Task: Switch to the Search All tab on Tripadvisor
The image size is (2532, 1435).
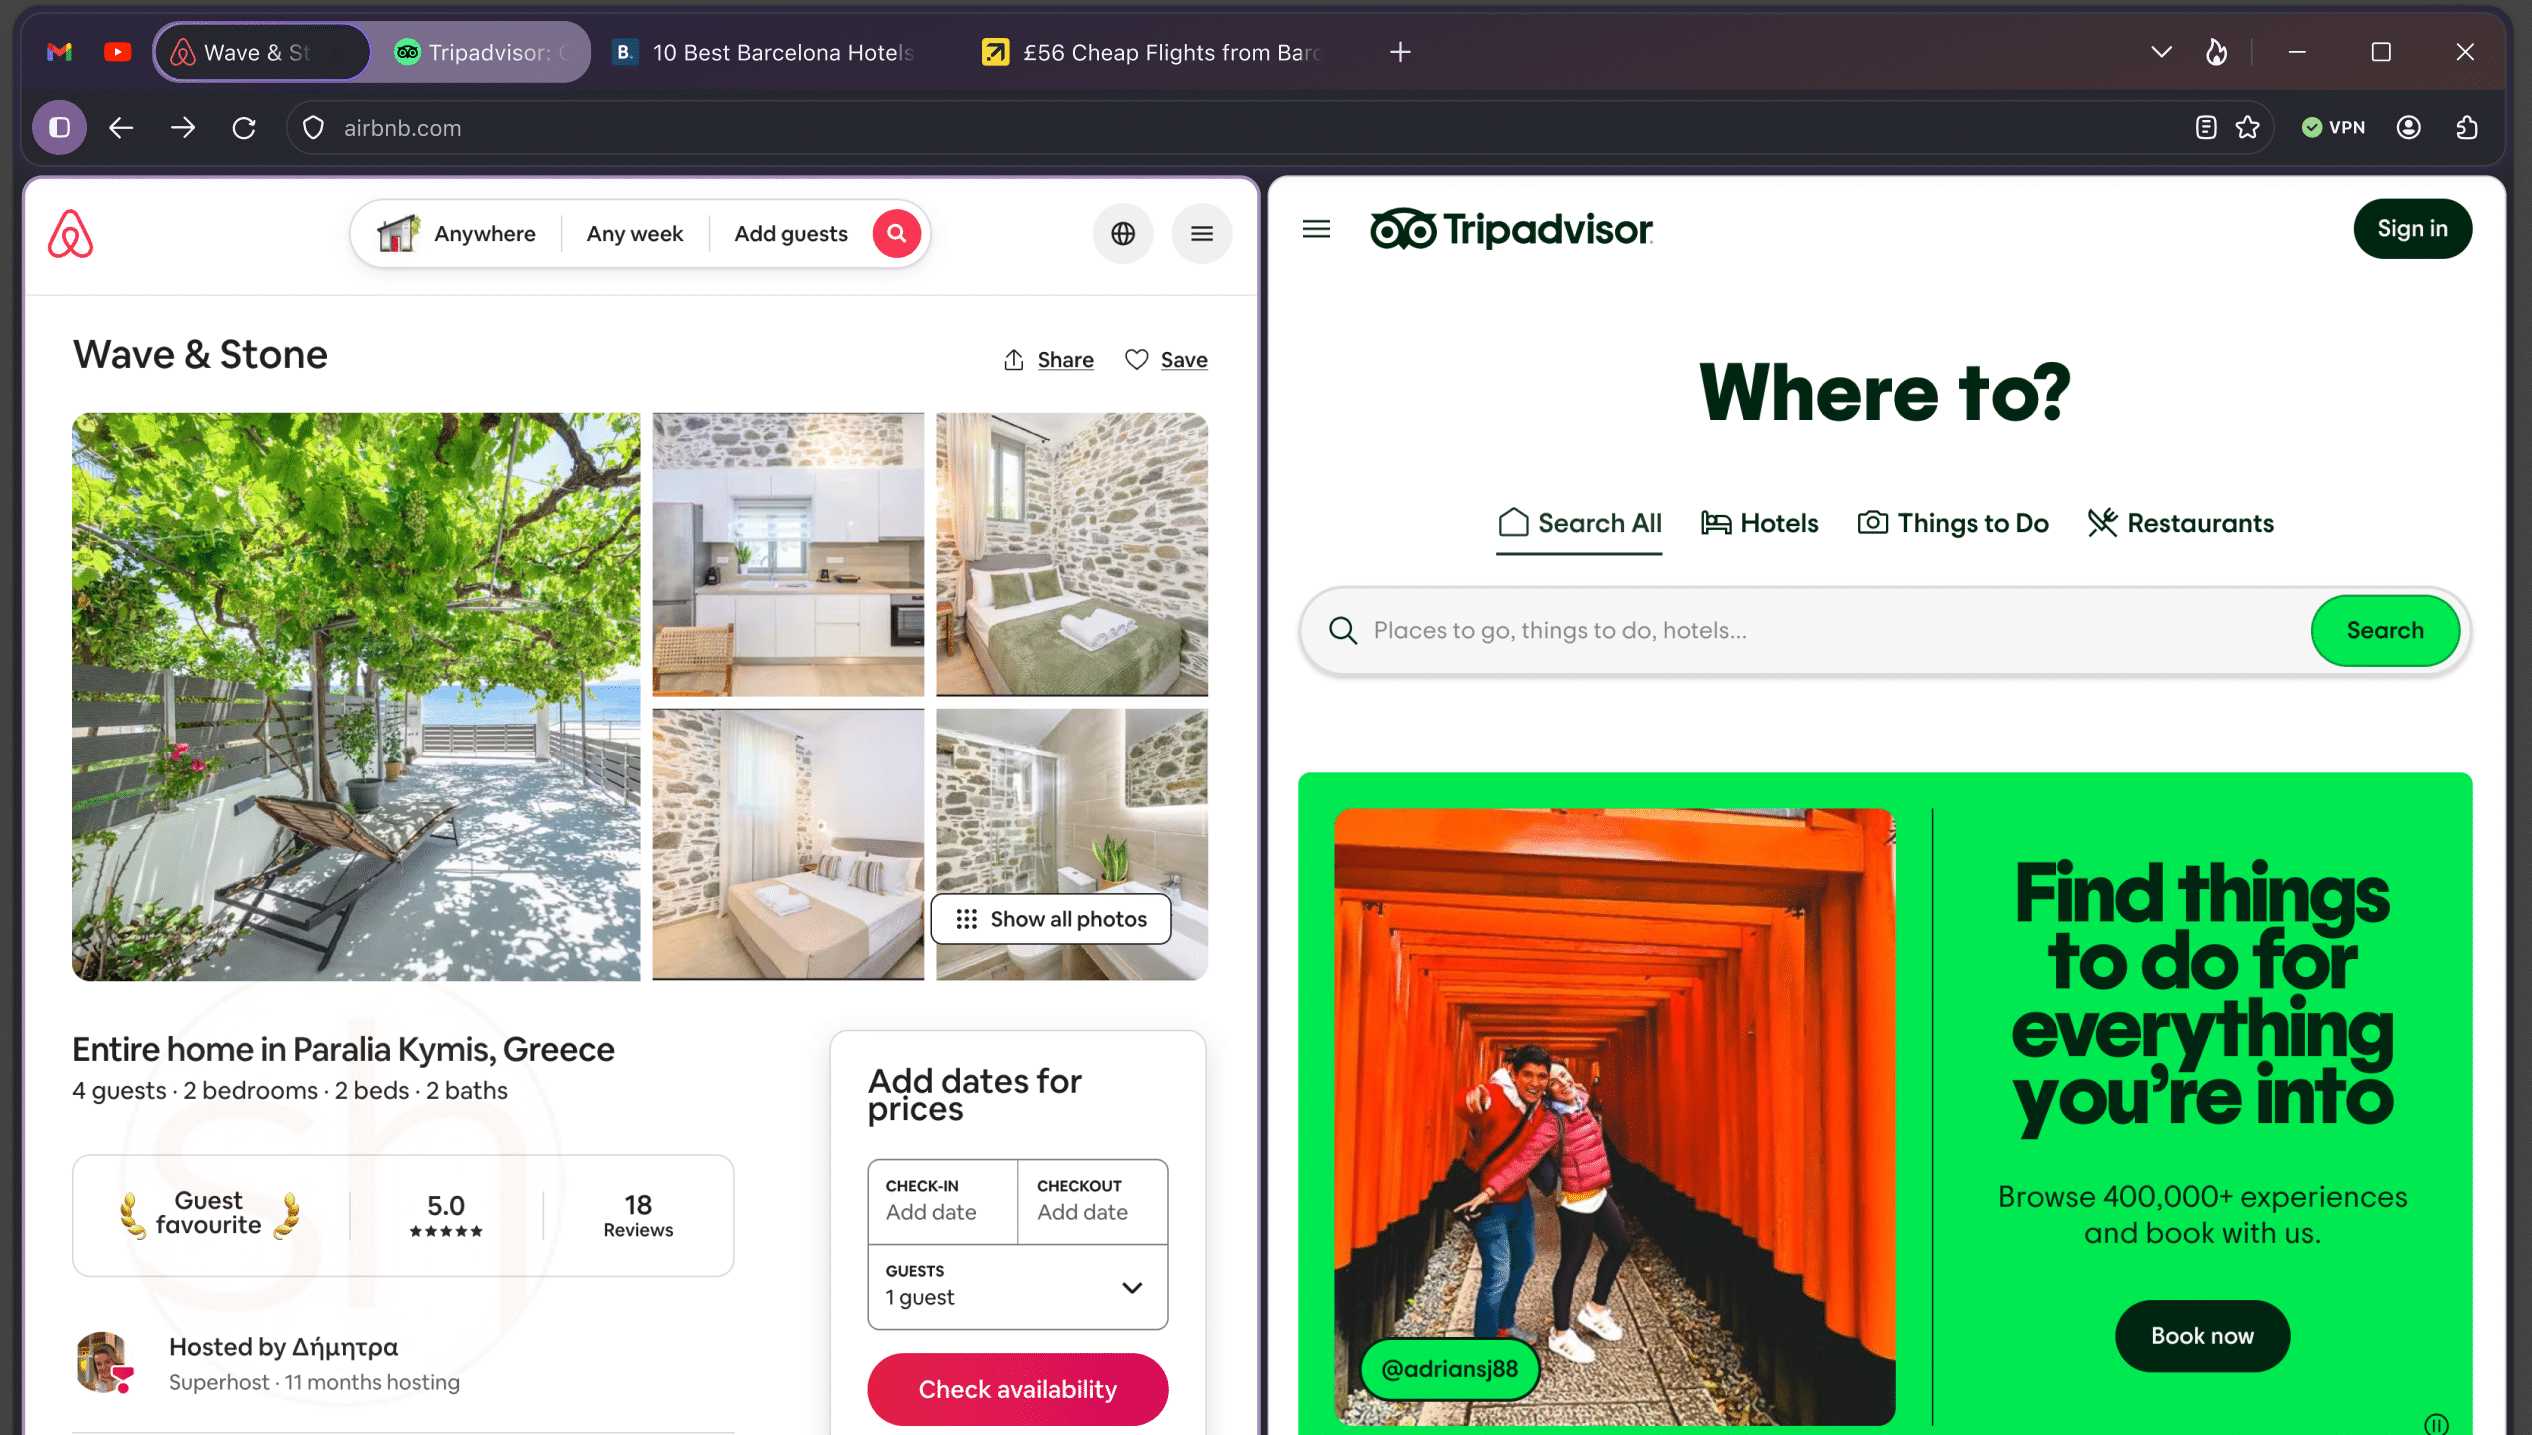Action: (1579, 522)
